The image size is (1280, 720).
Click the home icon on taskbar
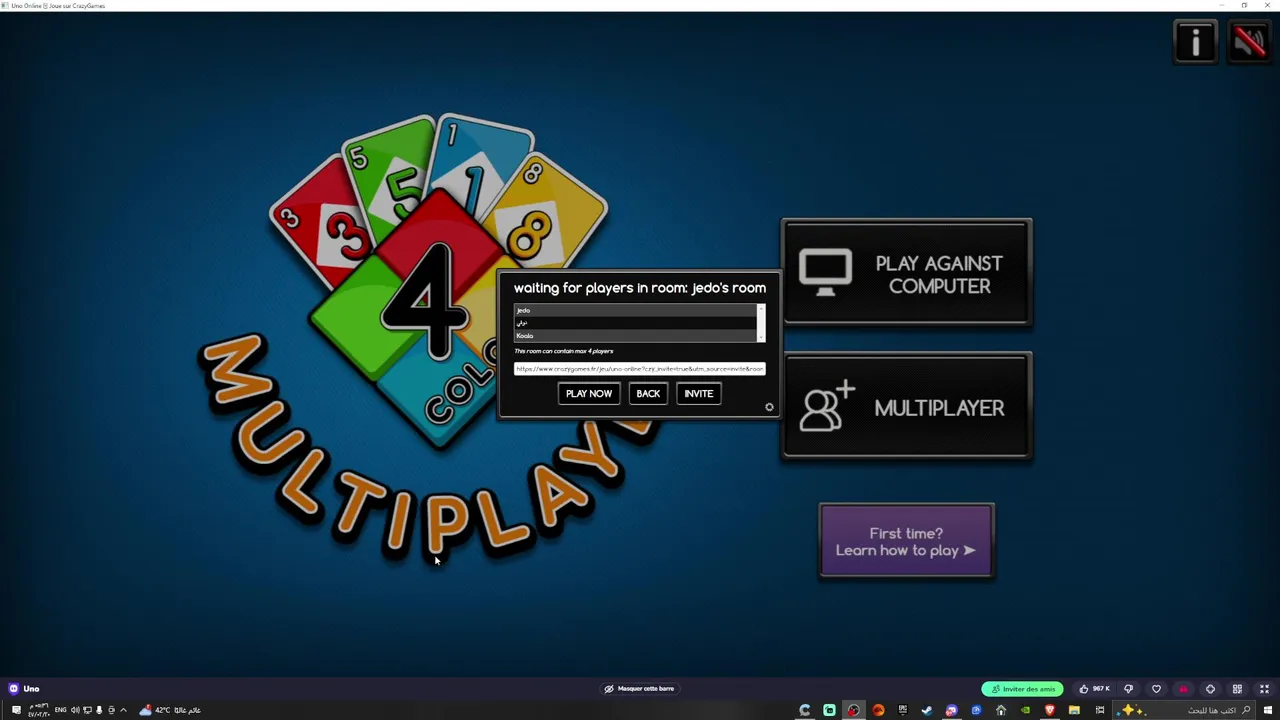click(1000, 710)
